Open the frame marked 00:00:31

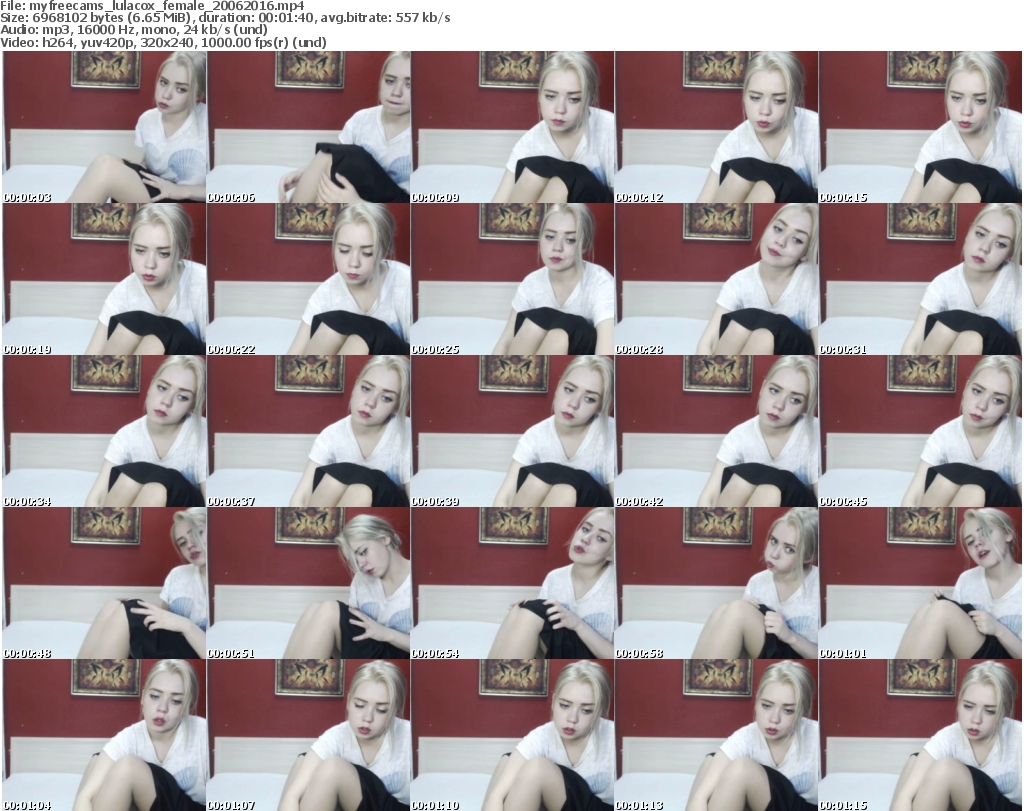920,279
